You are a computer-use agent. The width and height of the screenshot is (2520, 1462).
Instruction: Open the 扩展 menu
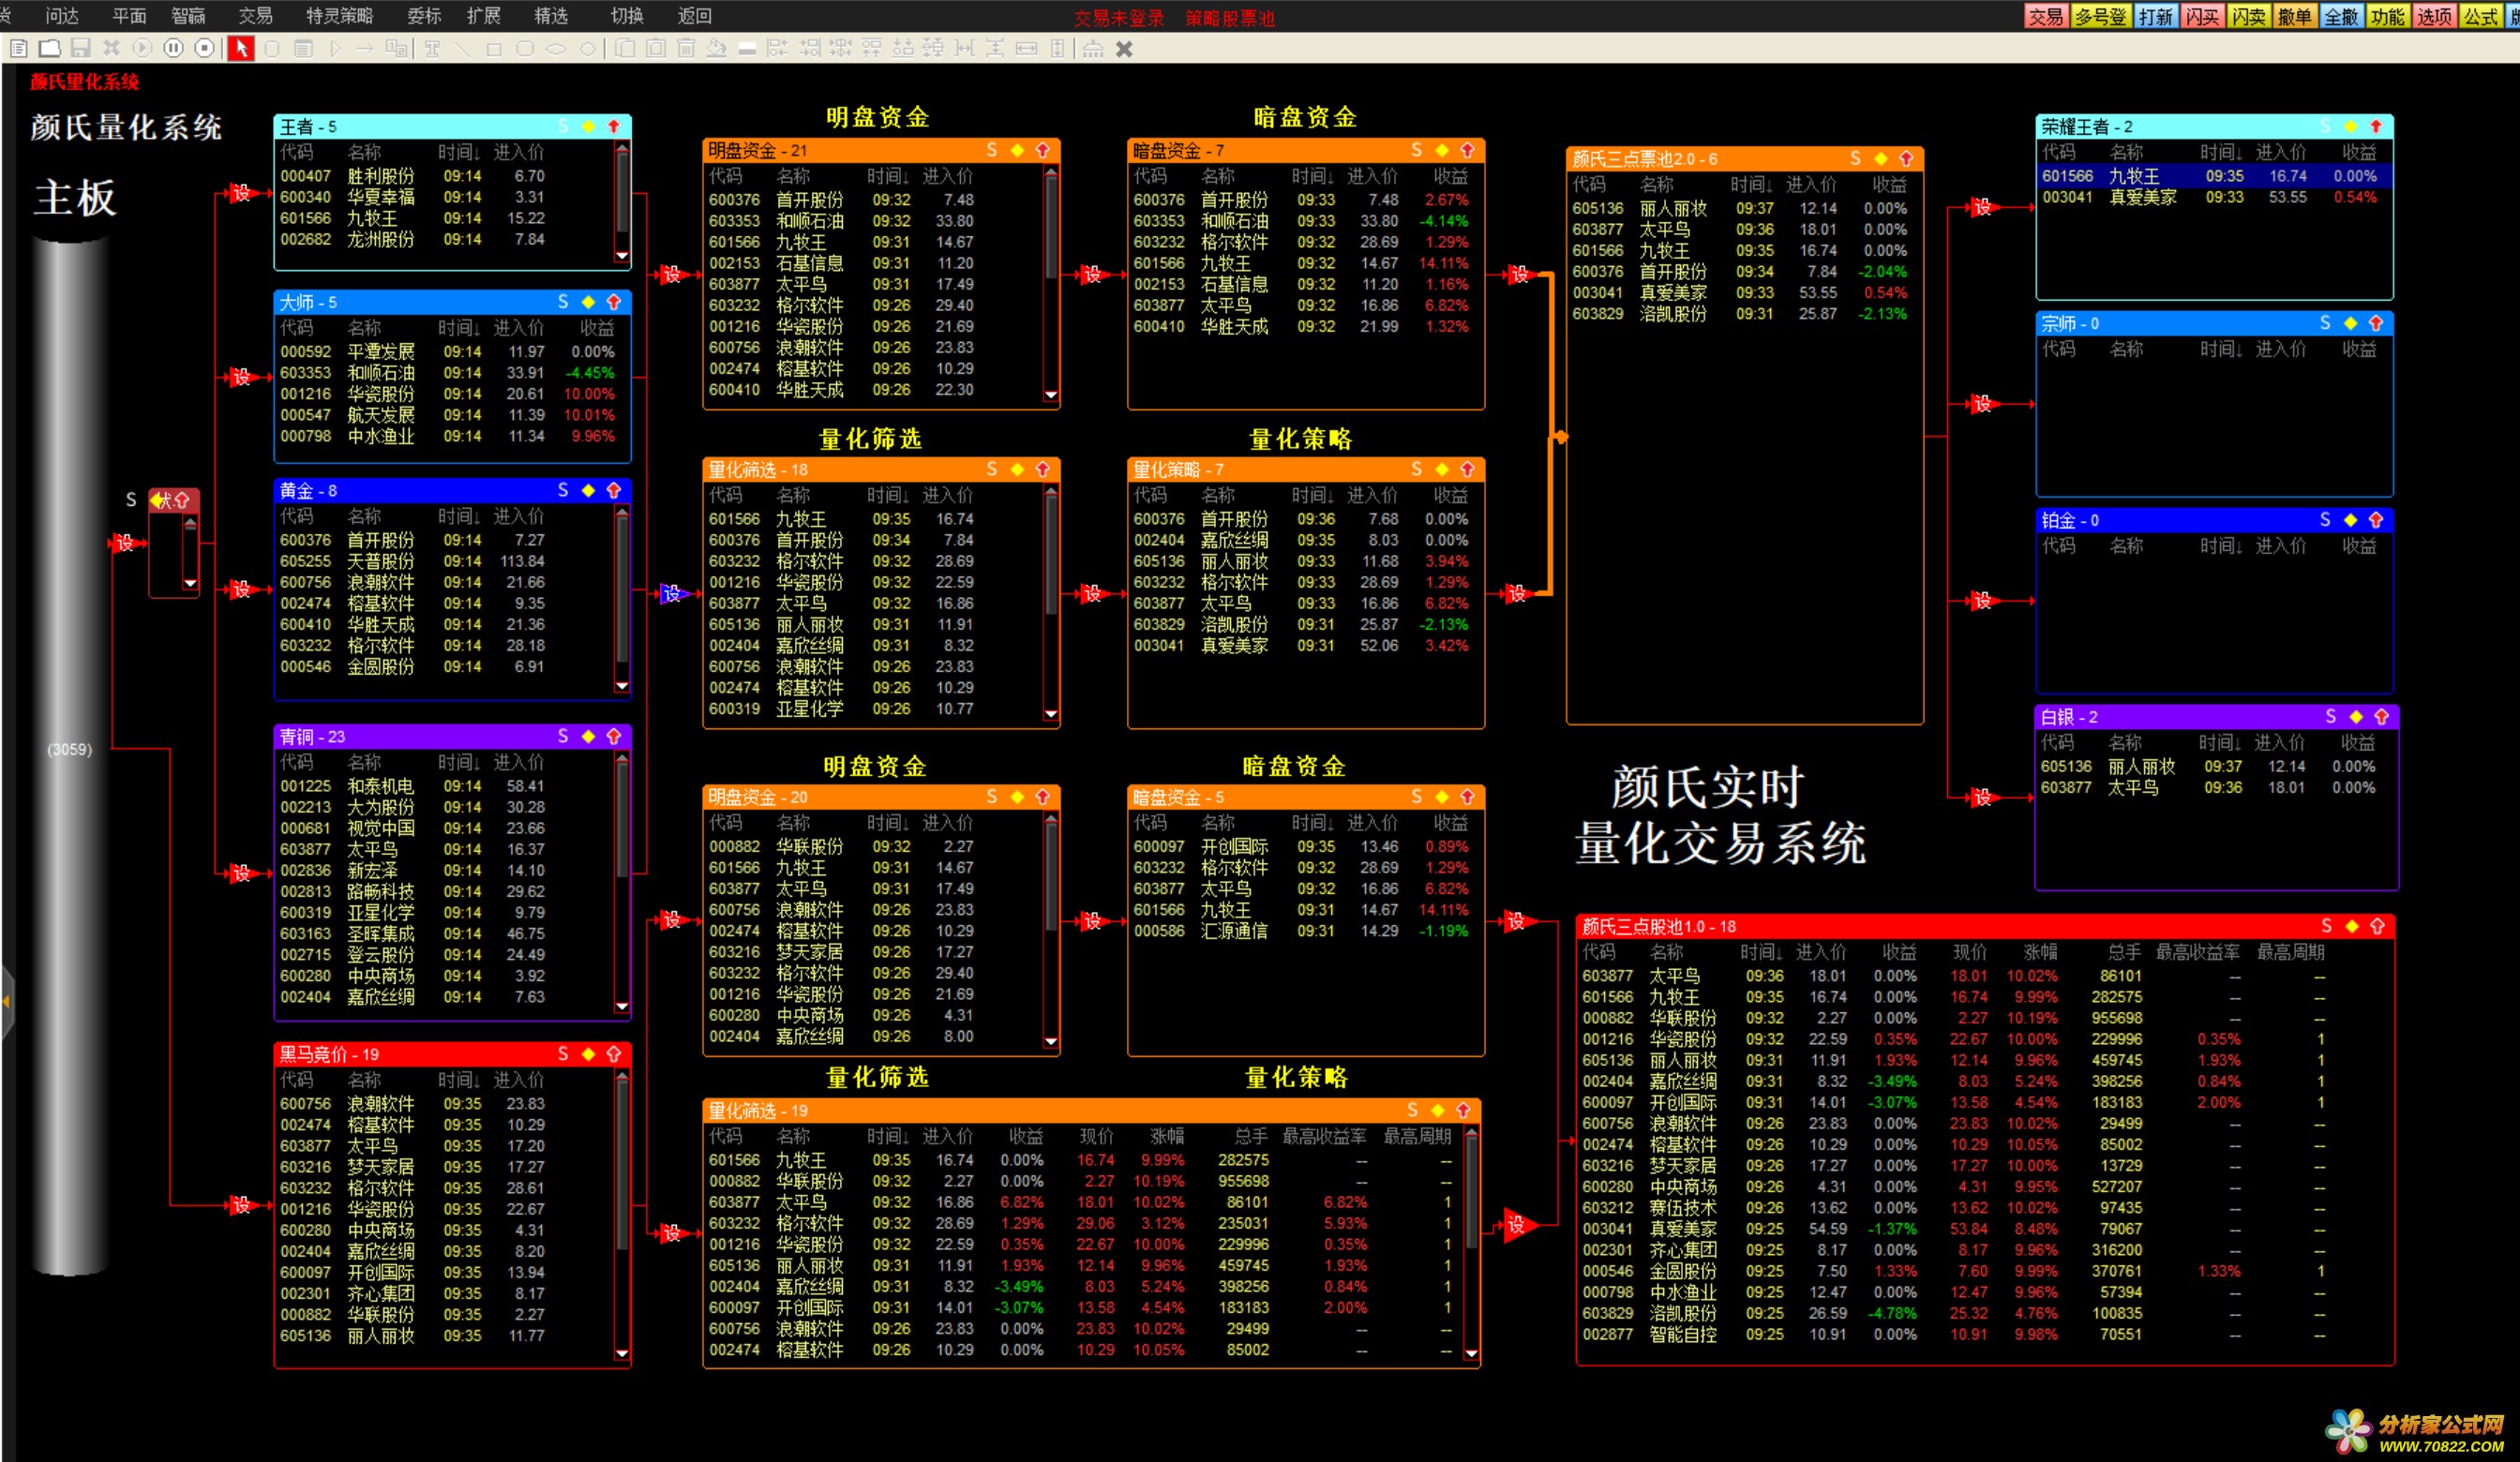484,16
